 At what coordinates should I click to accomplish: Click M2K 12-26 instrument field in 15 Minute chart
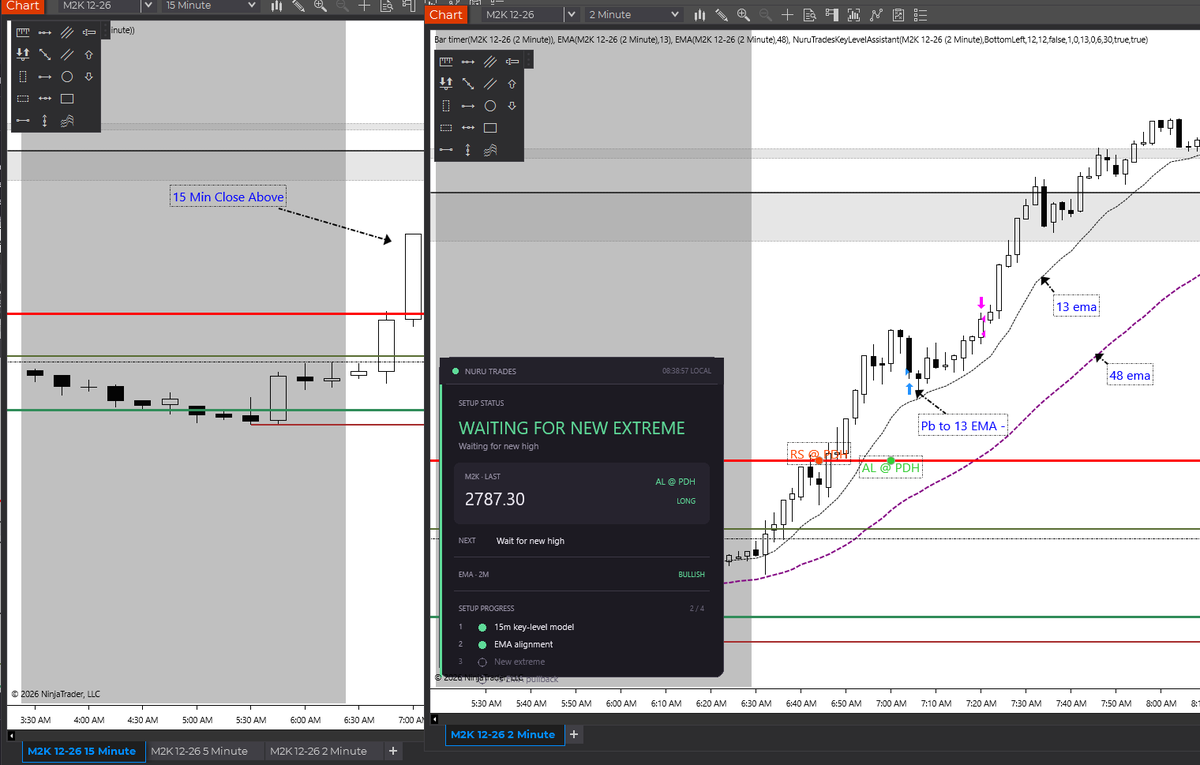point(98,6)
